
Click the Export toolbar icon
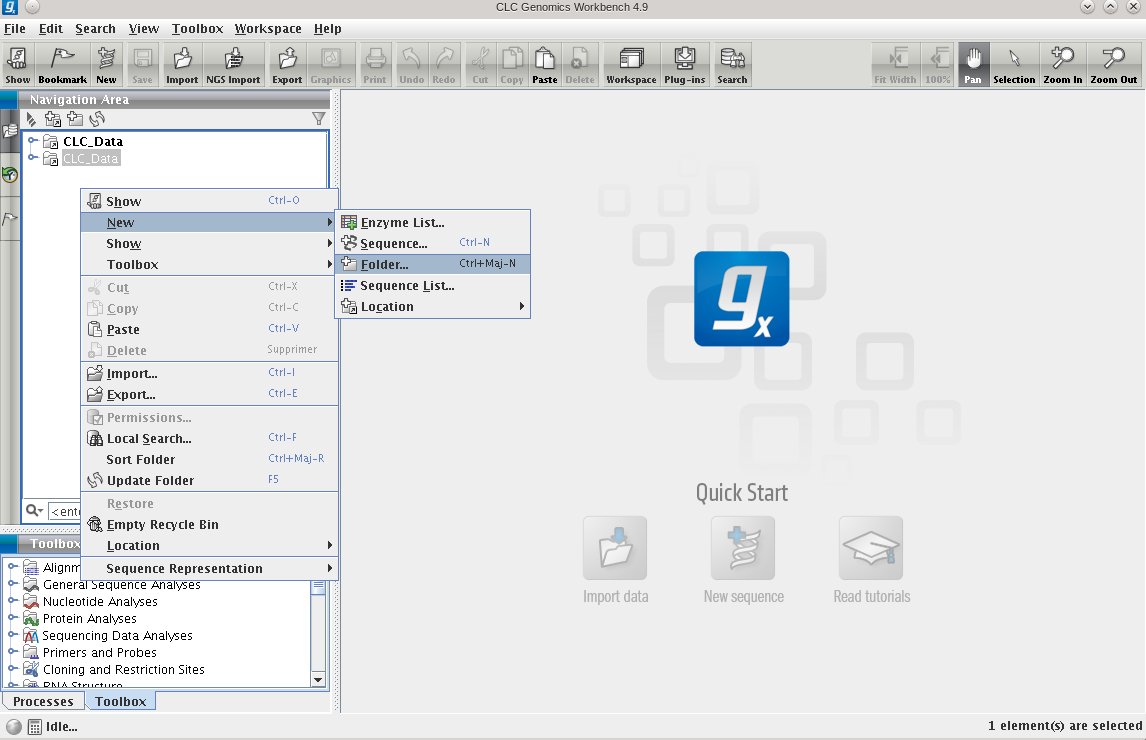tap(287, 65)
